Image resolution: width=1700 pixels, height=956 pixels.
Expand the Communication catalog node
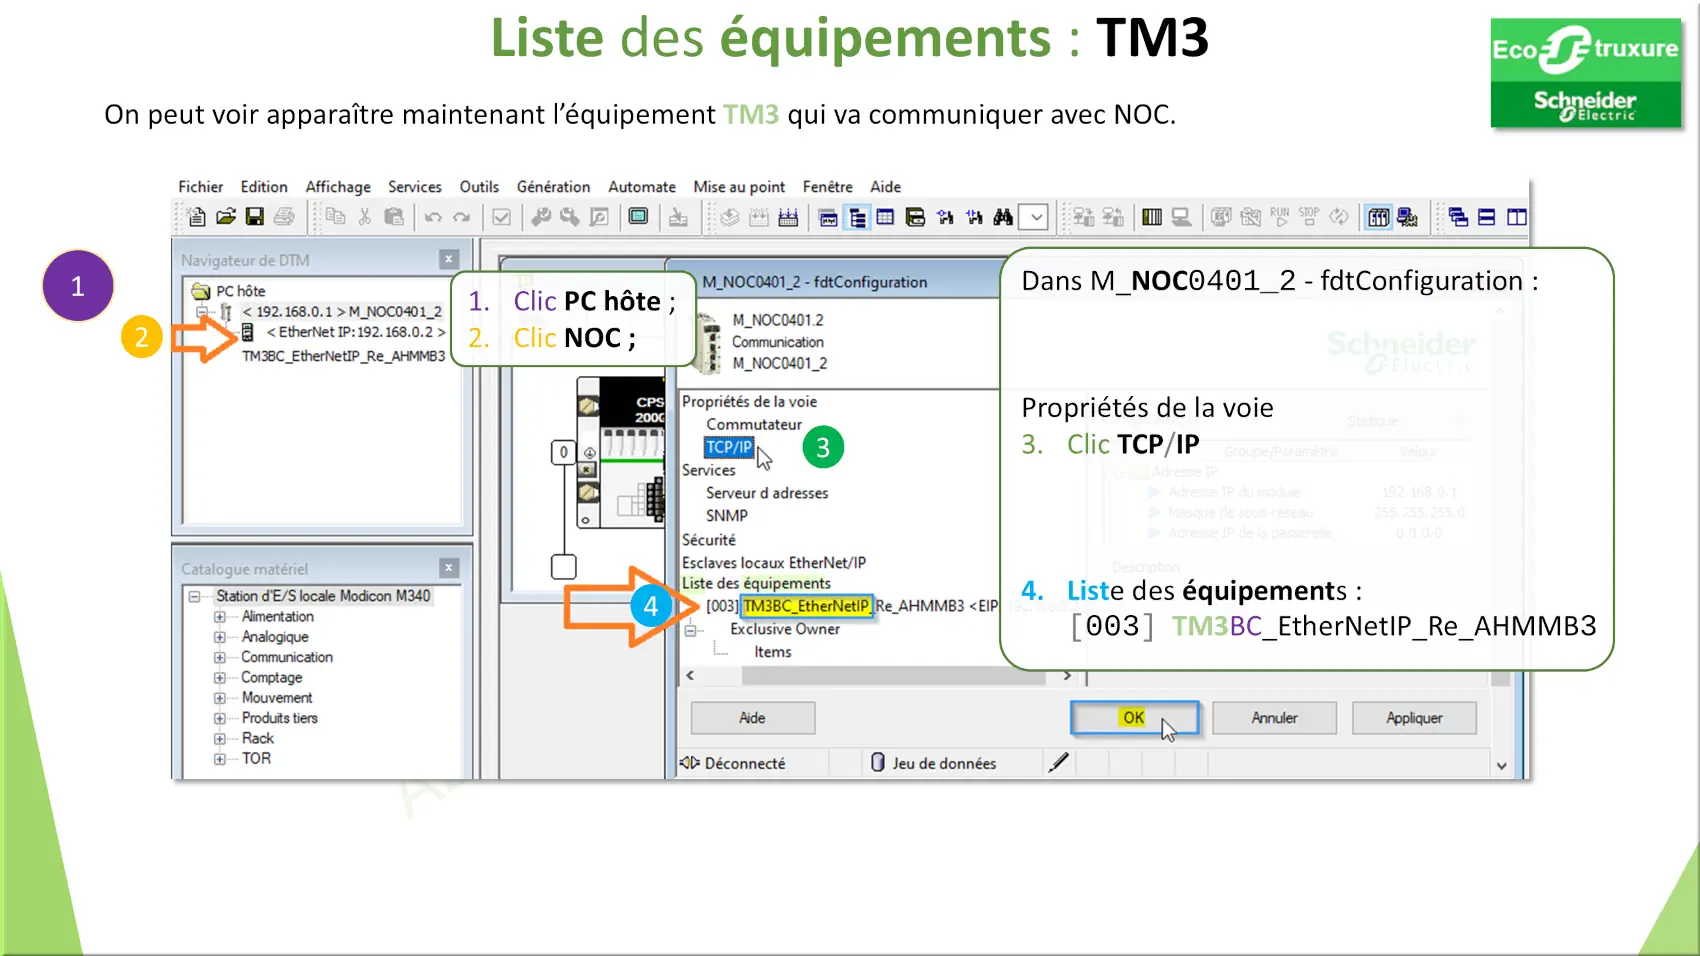(x=220, y=657)
